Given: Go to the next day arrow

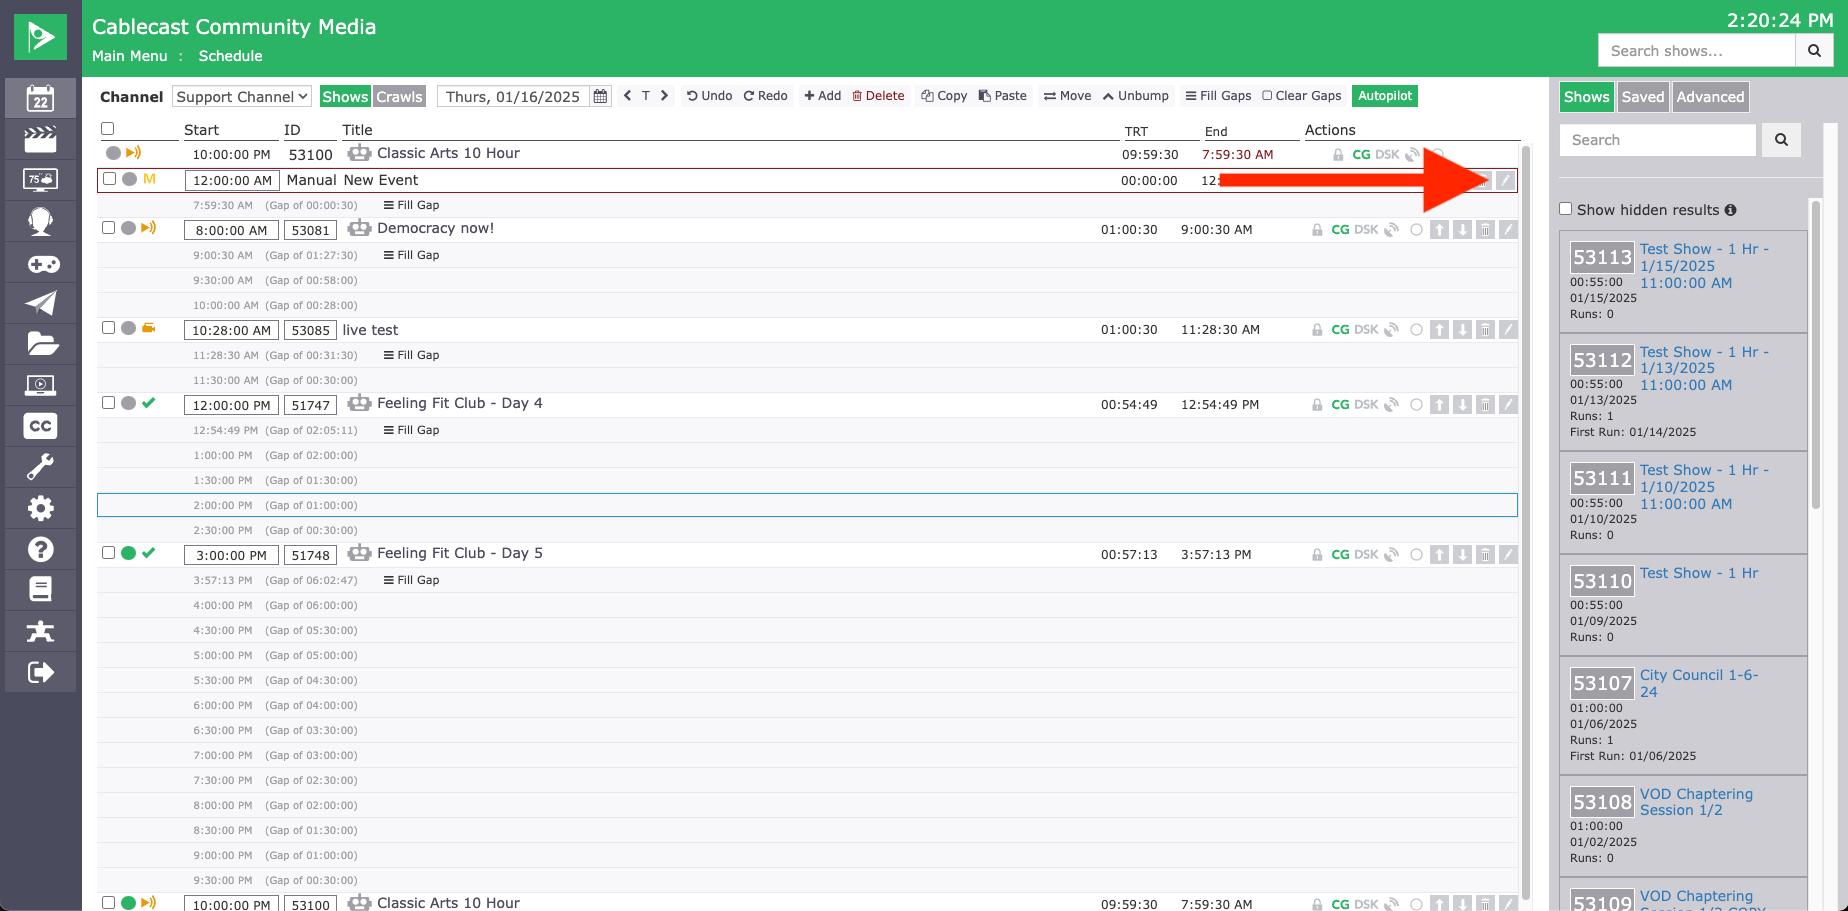Looking at the screenshot, I should point(664,96).
